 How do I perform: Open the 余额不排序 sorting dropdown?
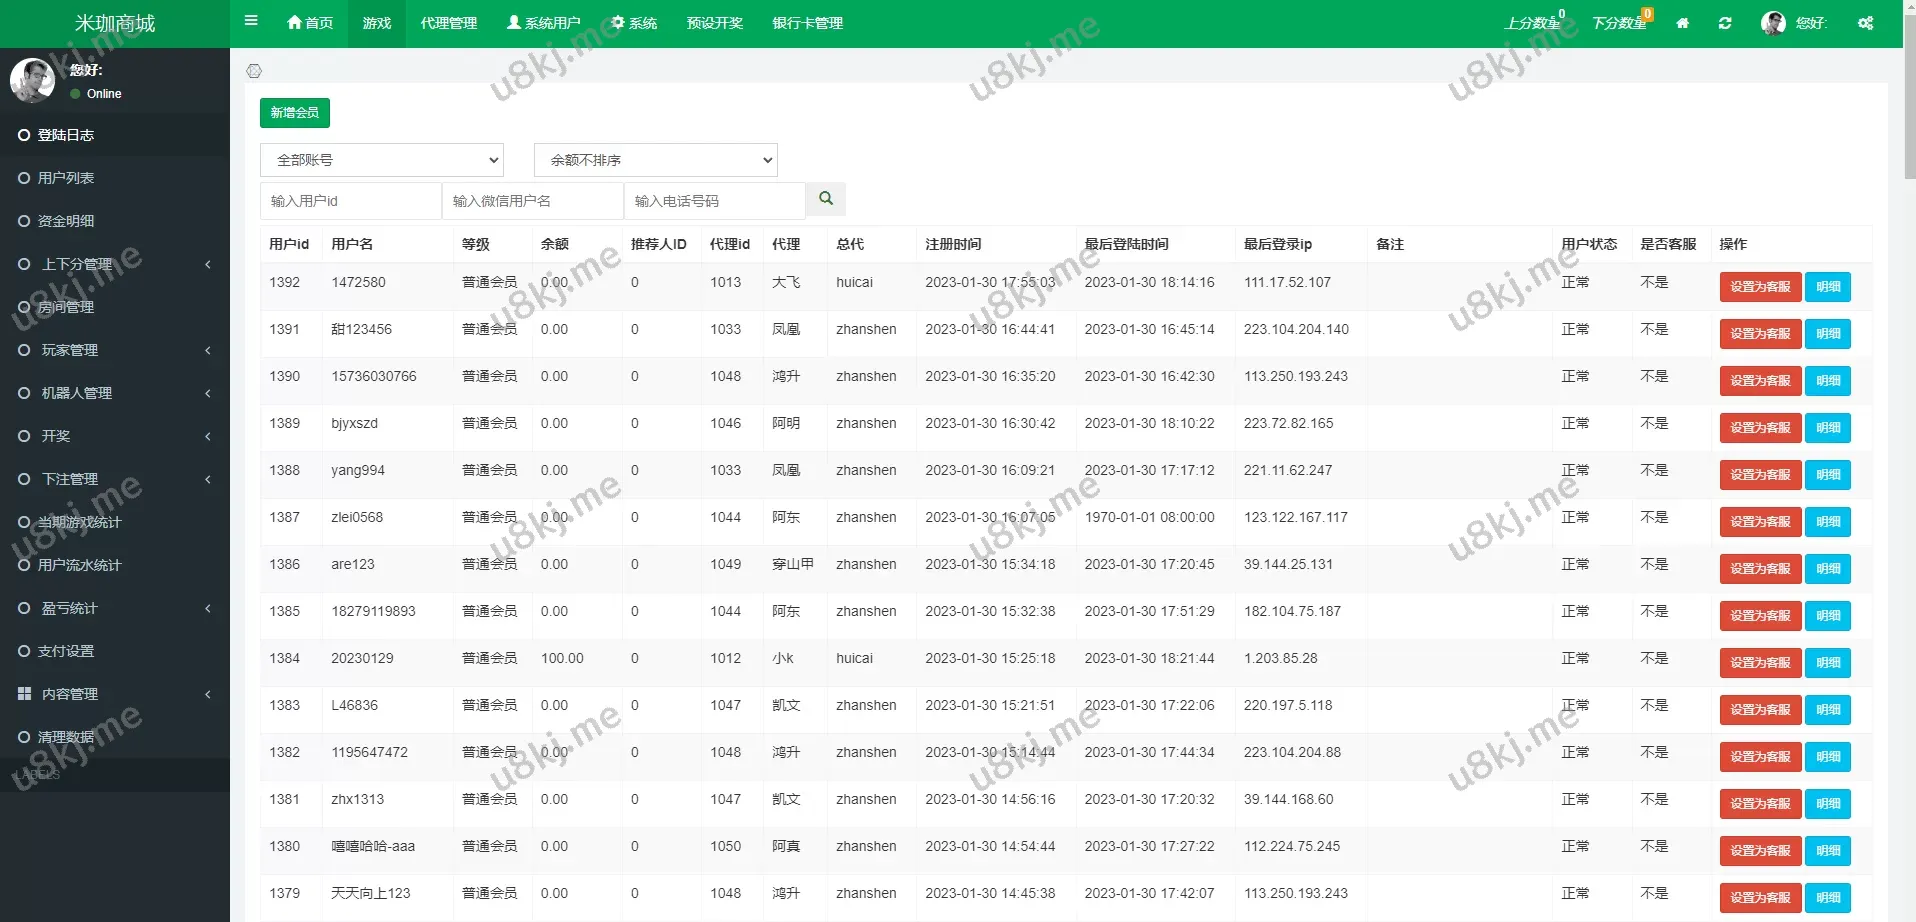coord(655,160)
